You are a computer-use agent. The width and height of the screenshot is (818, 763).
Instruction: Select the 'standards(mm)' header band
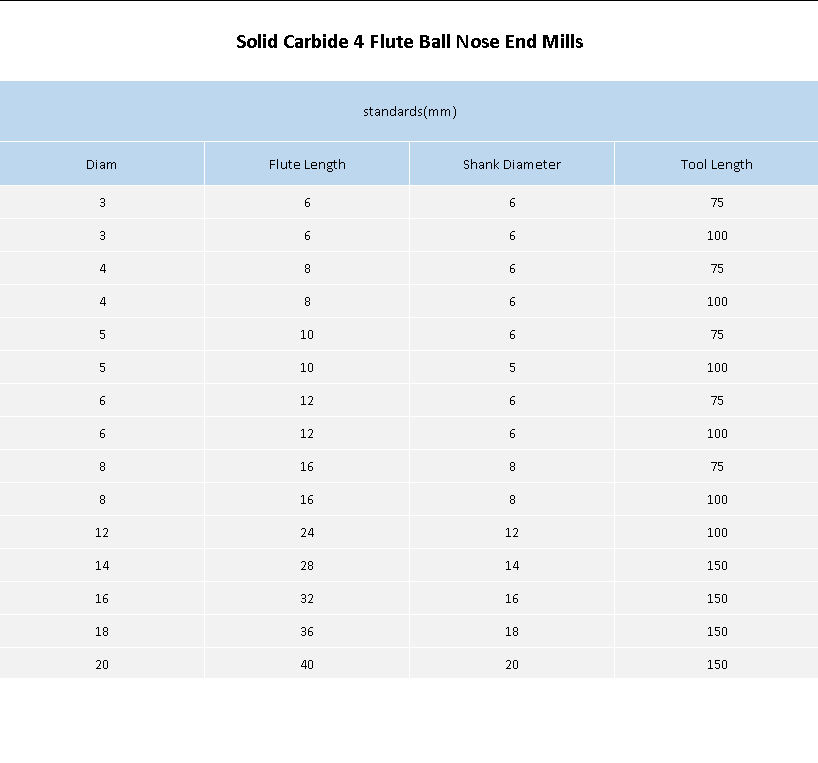coord(409,111)
